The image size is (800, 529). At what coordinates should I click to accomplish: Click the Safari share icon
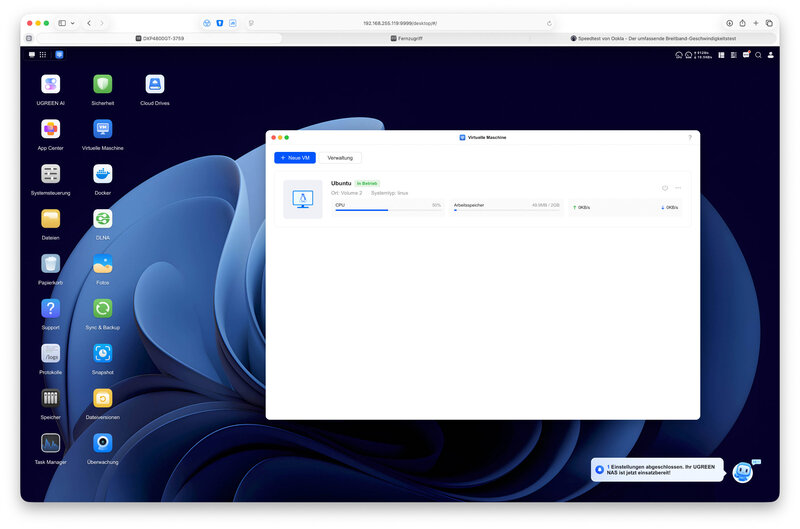[x=742, y=23]
